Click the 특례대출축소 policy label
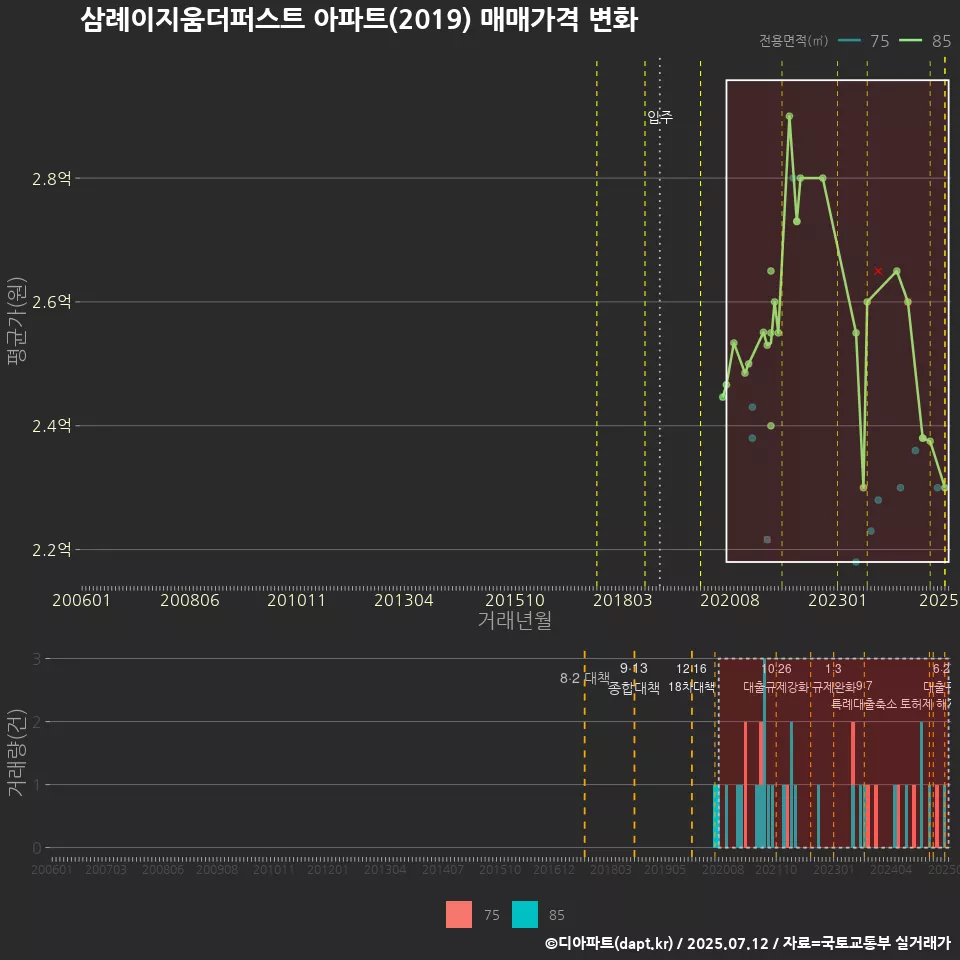 (x=864, y=704)
